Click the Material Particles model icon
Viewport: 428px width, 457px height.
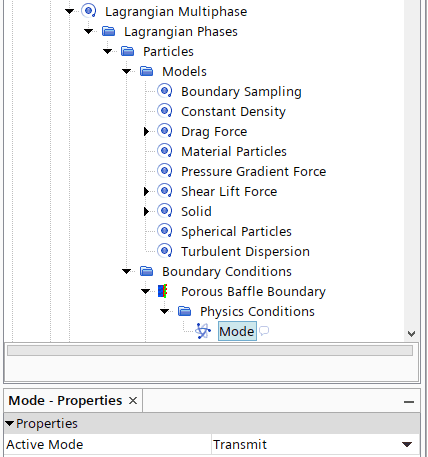click(165, 151)
